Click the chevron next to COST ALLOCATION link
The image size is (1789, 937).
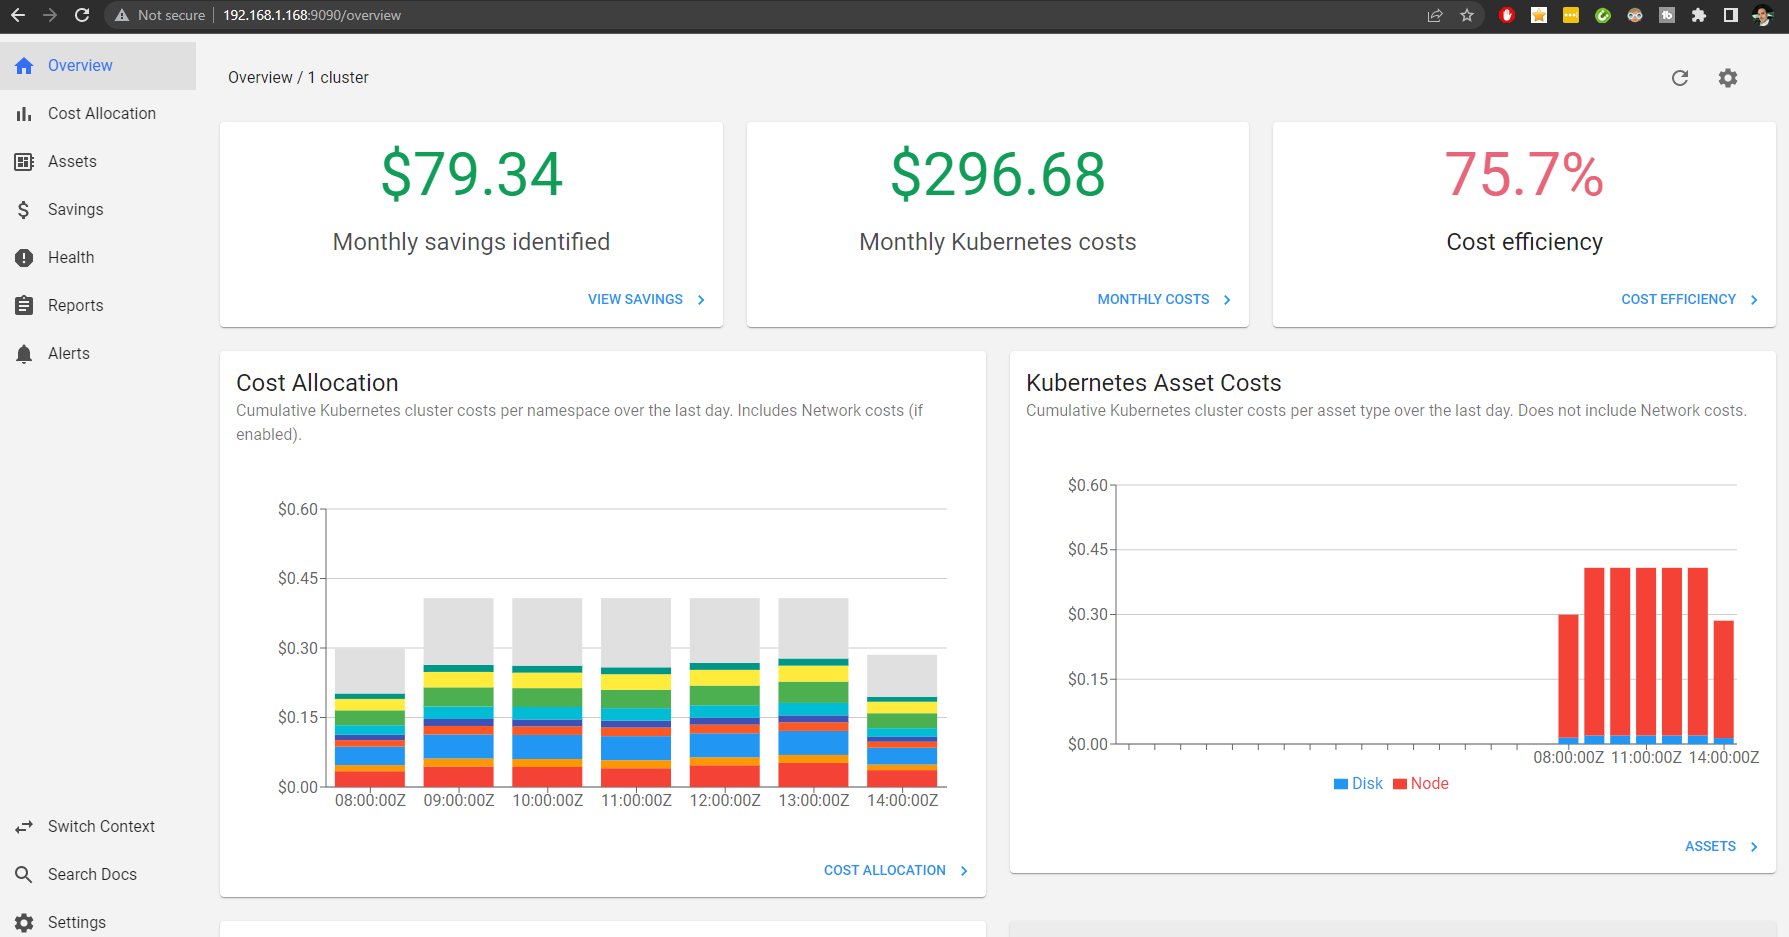964,871
